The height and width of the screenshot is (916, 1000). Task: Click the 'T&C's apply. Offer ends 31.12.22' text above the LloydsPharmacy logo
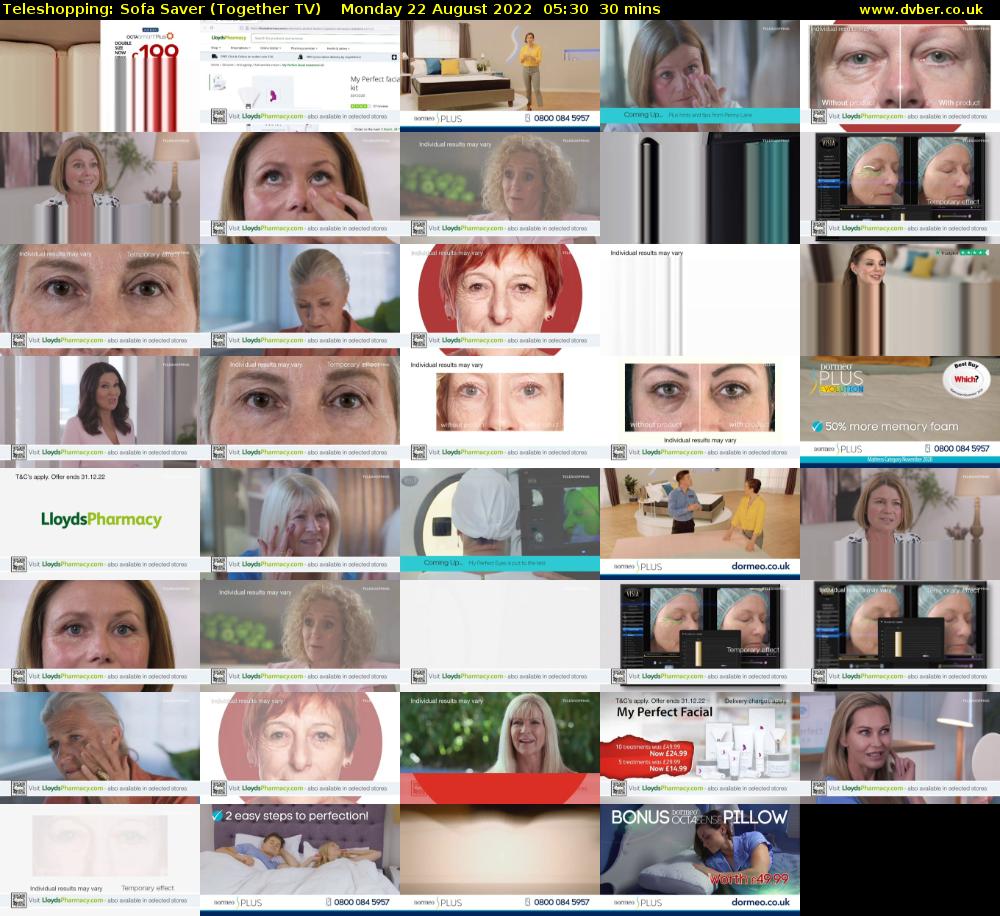pyautogui.click(x=60, y=476)
